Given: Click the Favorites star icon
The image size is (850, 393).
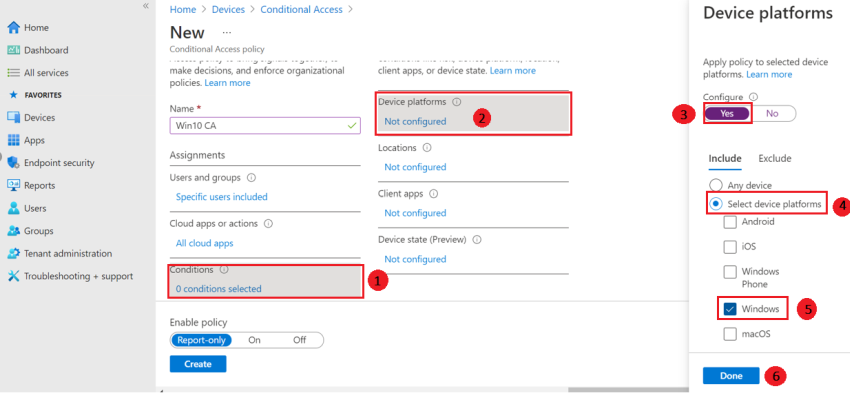Looking at the screenshot, I should pos(14,95).
